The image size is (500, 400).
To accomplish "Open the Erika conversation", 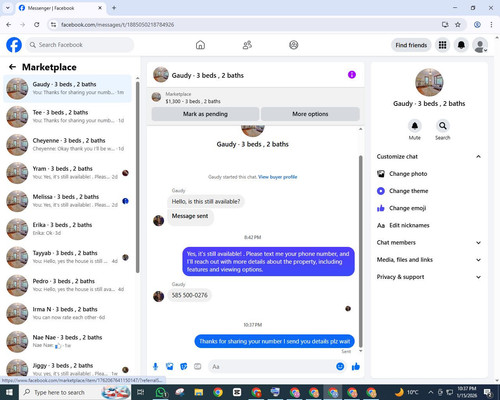I will (67, 229).
